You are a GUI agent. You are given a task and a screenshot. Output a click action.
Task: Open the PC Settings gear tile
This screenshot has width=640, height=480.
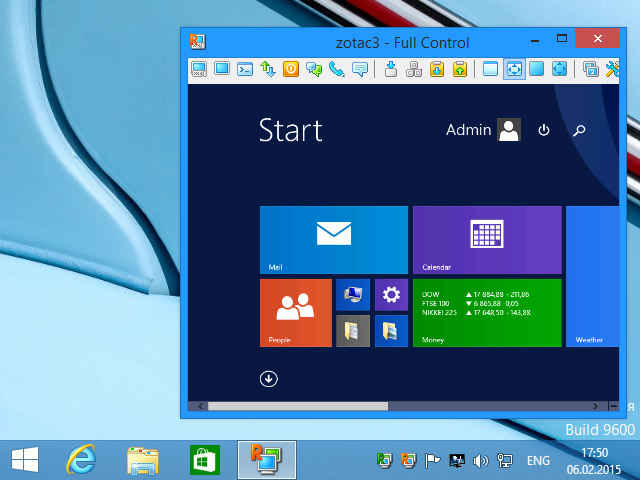click(391, 295)
